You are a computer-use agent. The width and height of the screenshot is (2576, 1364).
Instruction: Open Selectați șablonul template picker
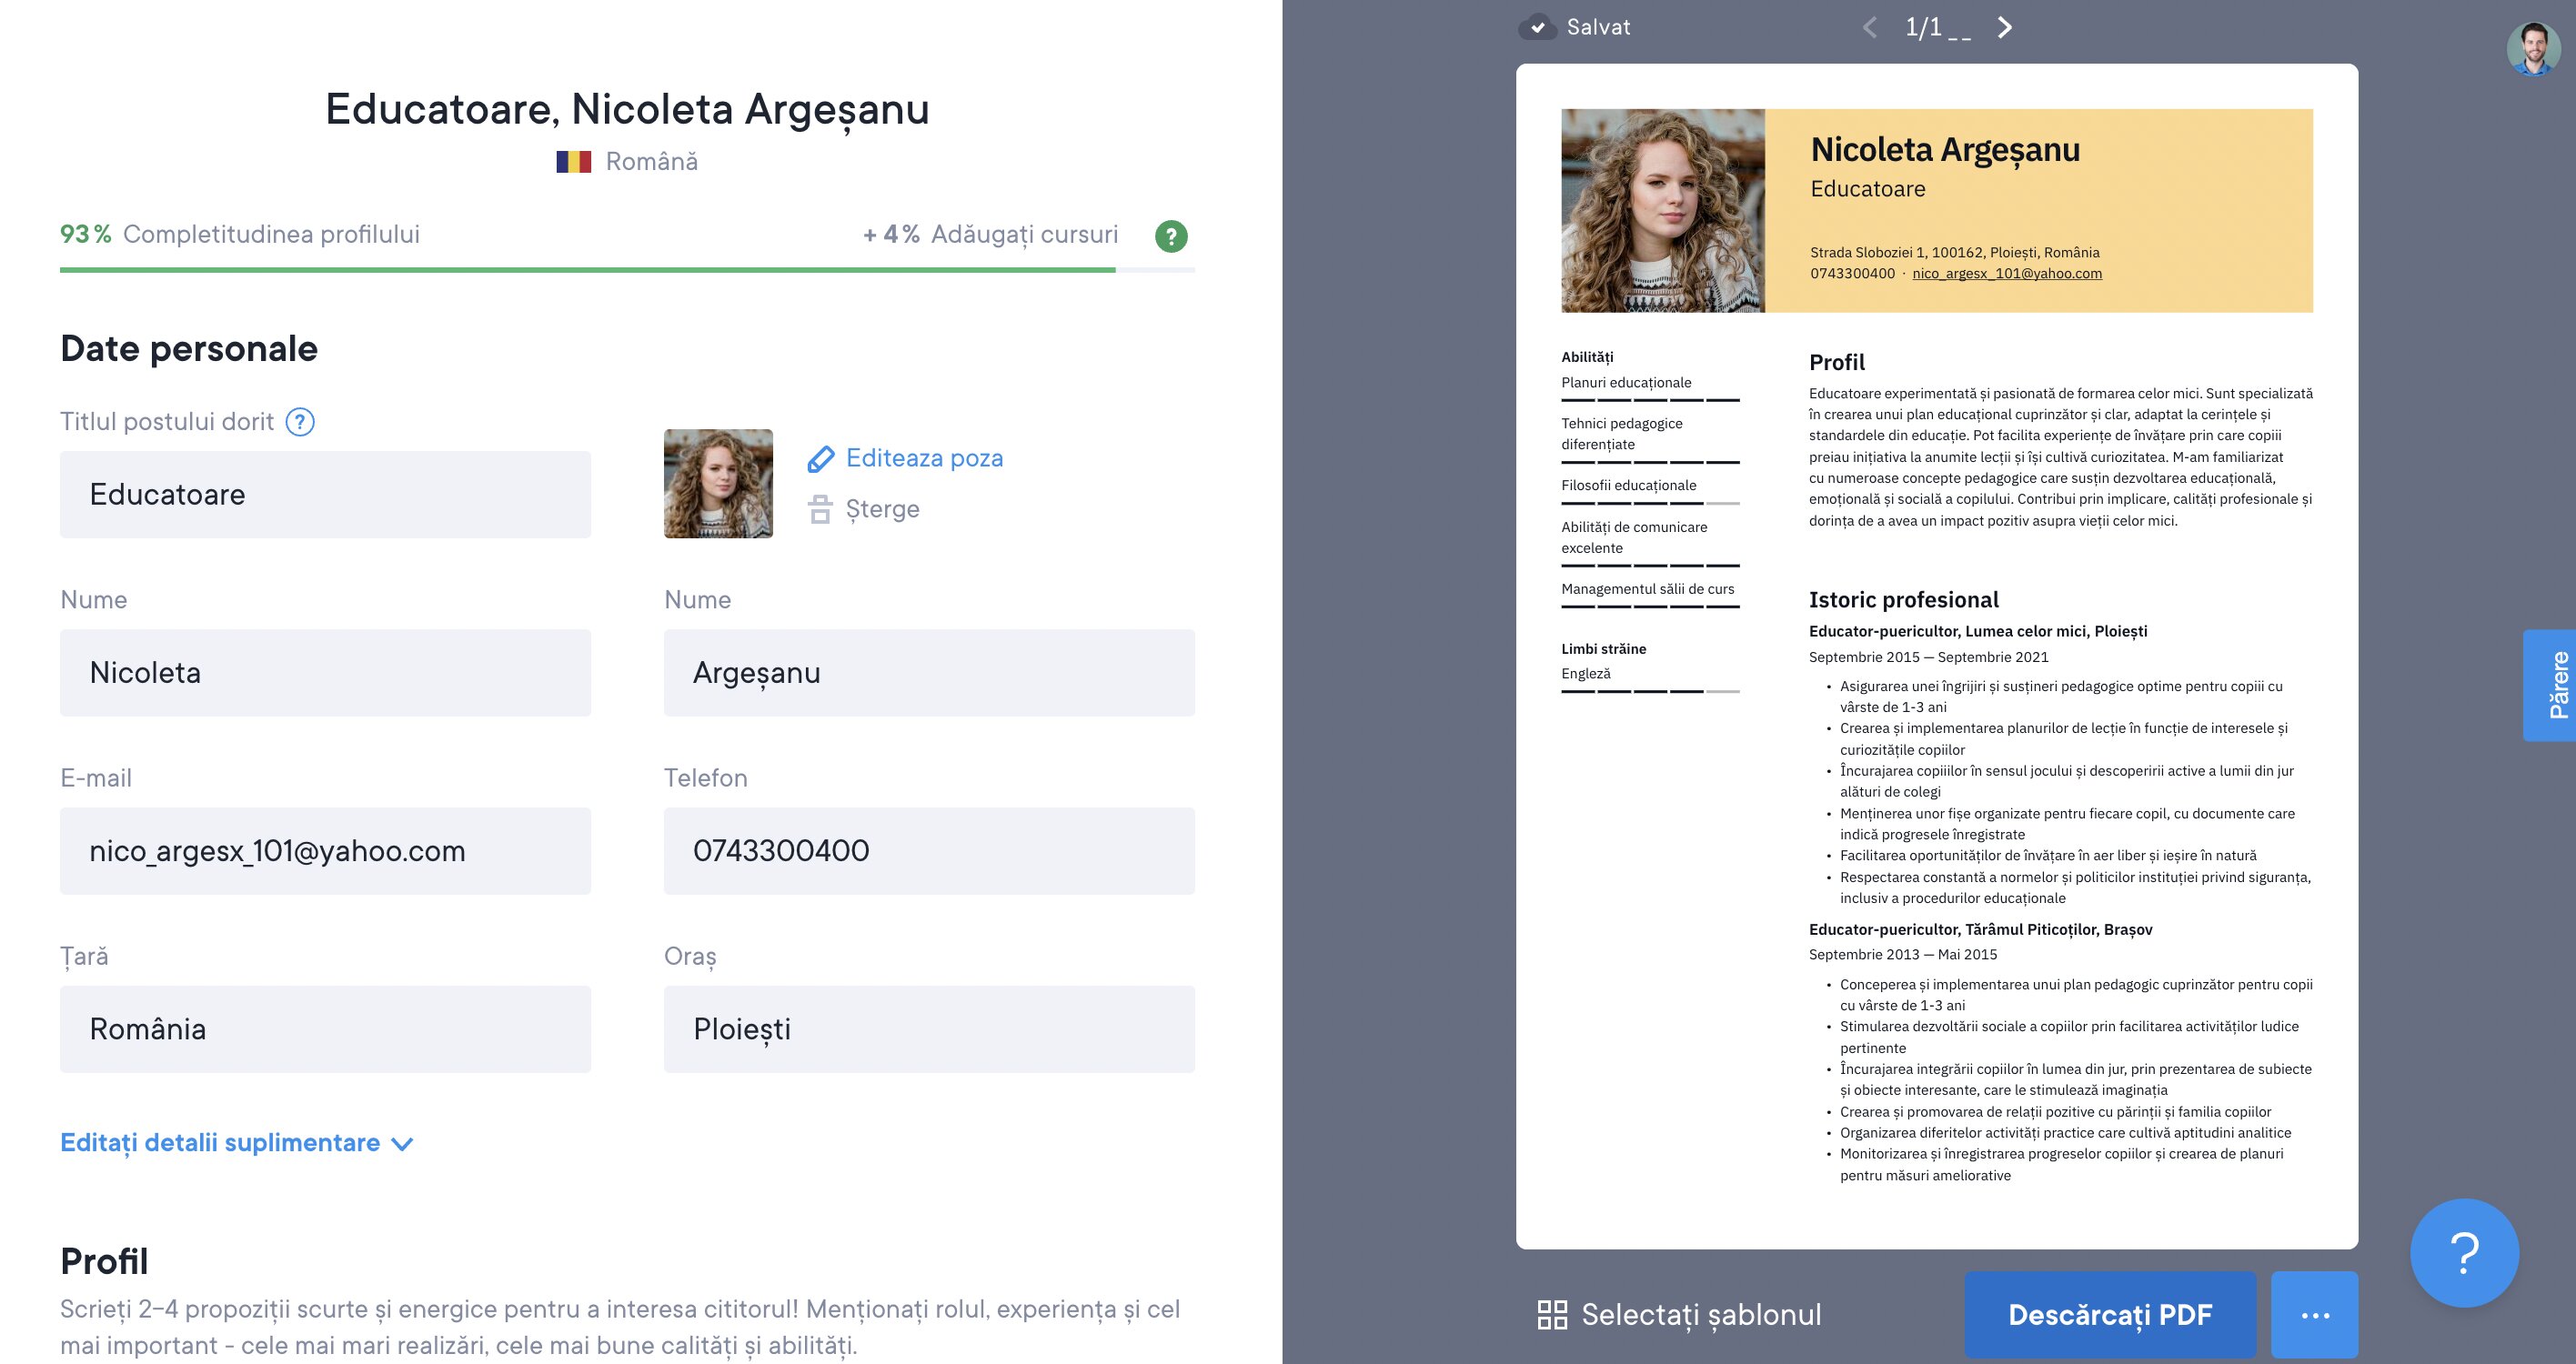[1680, 1315]
